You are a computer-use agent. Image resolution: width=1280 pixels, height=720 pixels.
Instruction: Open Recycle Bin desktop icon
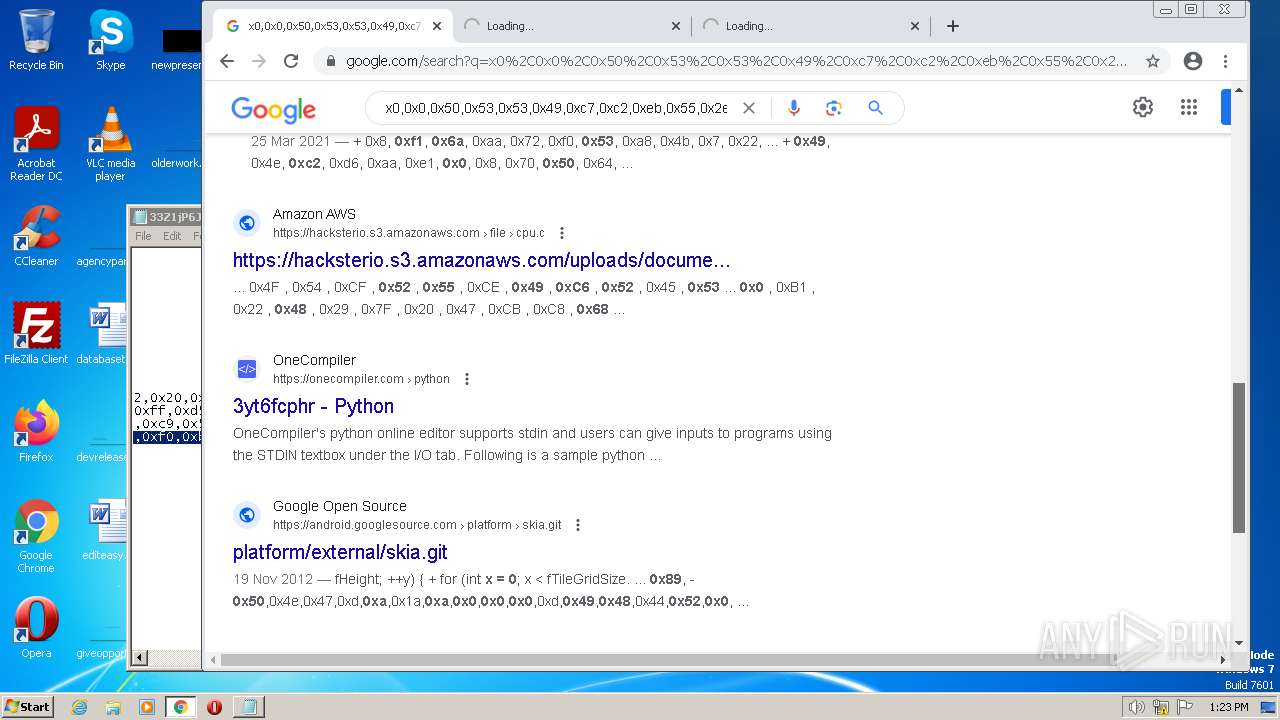tap(36, 40)
